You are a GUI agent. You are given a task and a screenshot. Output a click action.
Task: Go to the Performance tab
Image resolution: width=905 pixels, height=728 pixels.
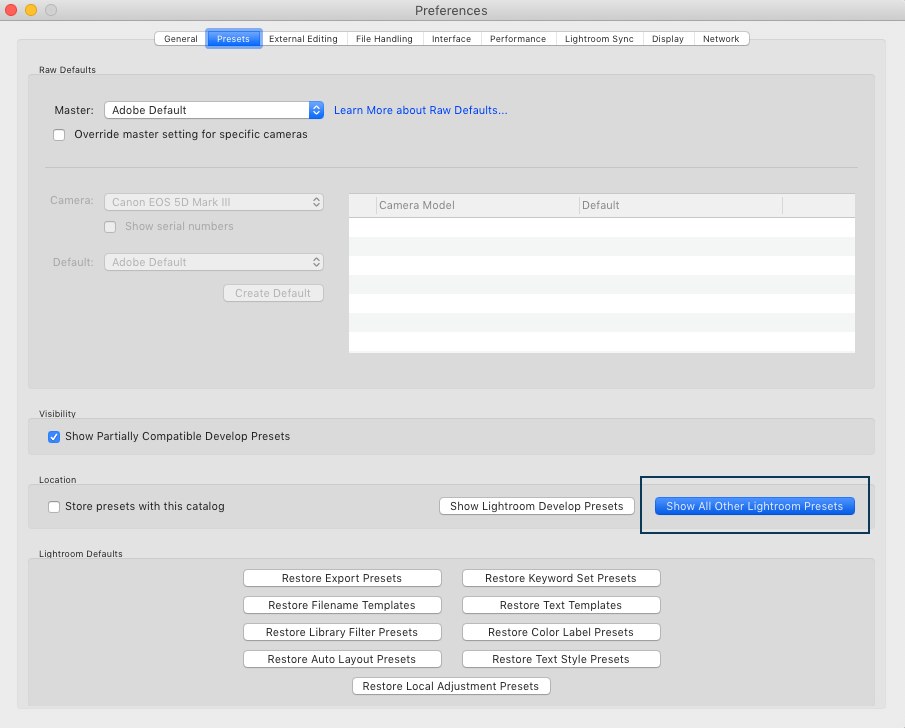click(x=517, y=39)
